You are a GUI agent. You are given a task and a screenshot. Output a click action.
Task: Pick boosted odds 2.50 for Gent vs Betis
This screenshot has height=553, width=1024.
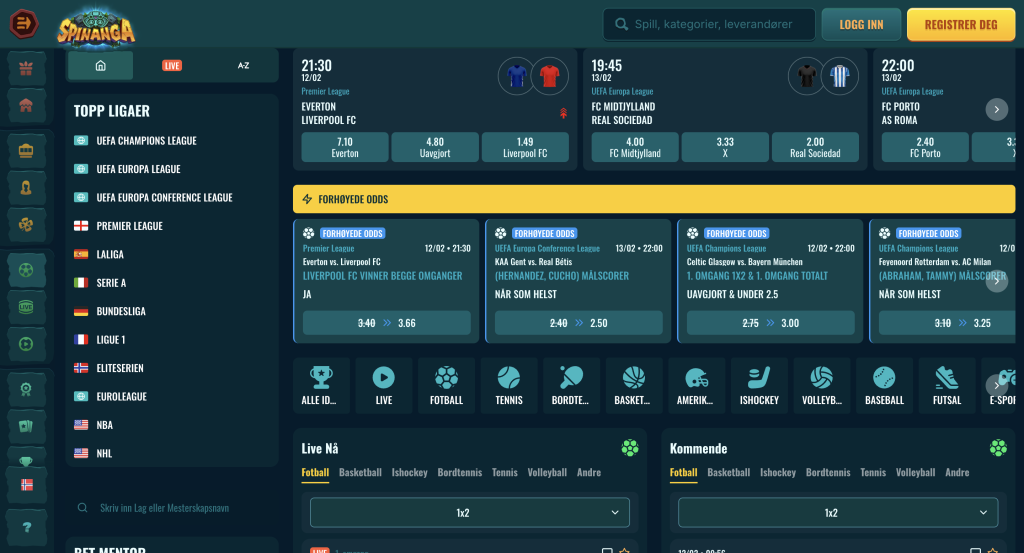(x=579, y=323)
